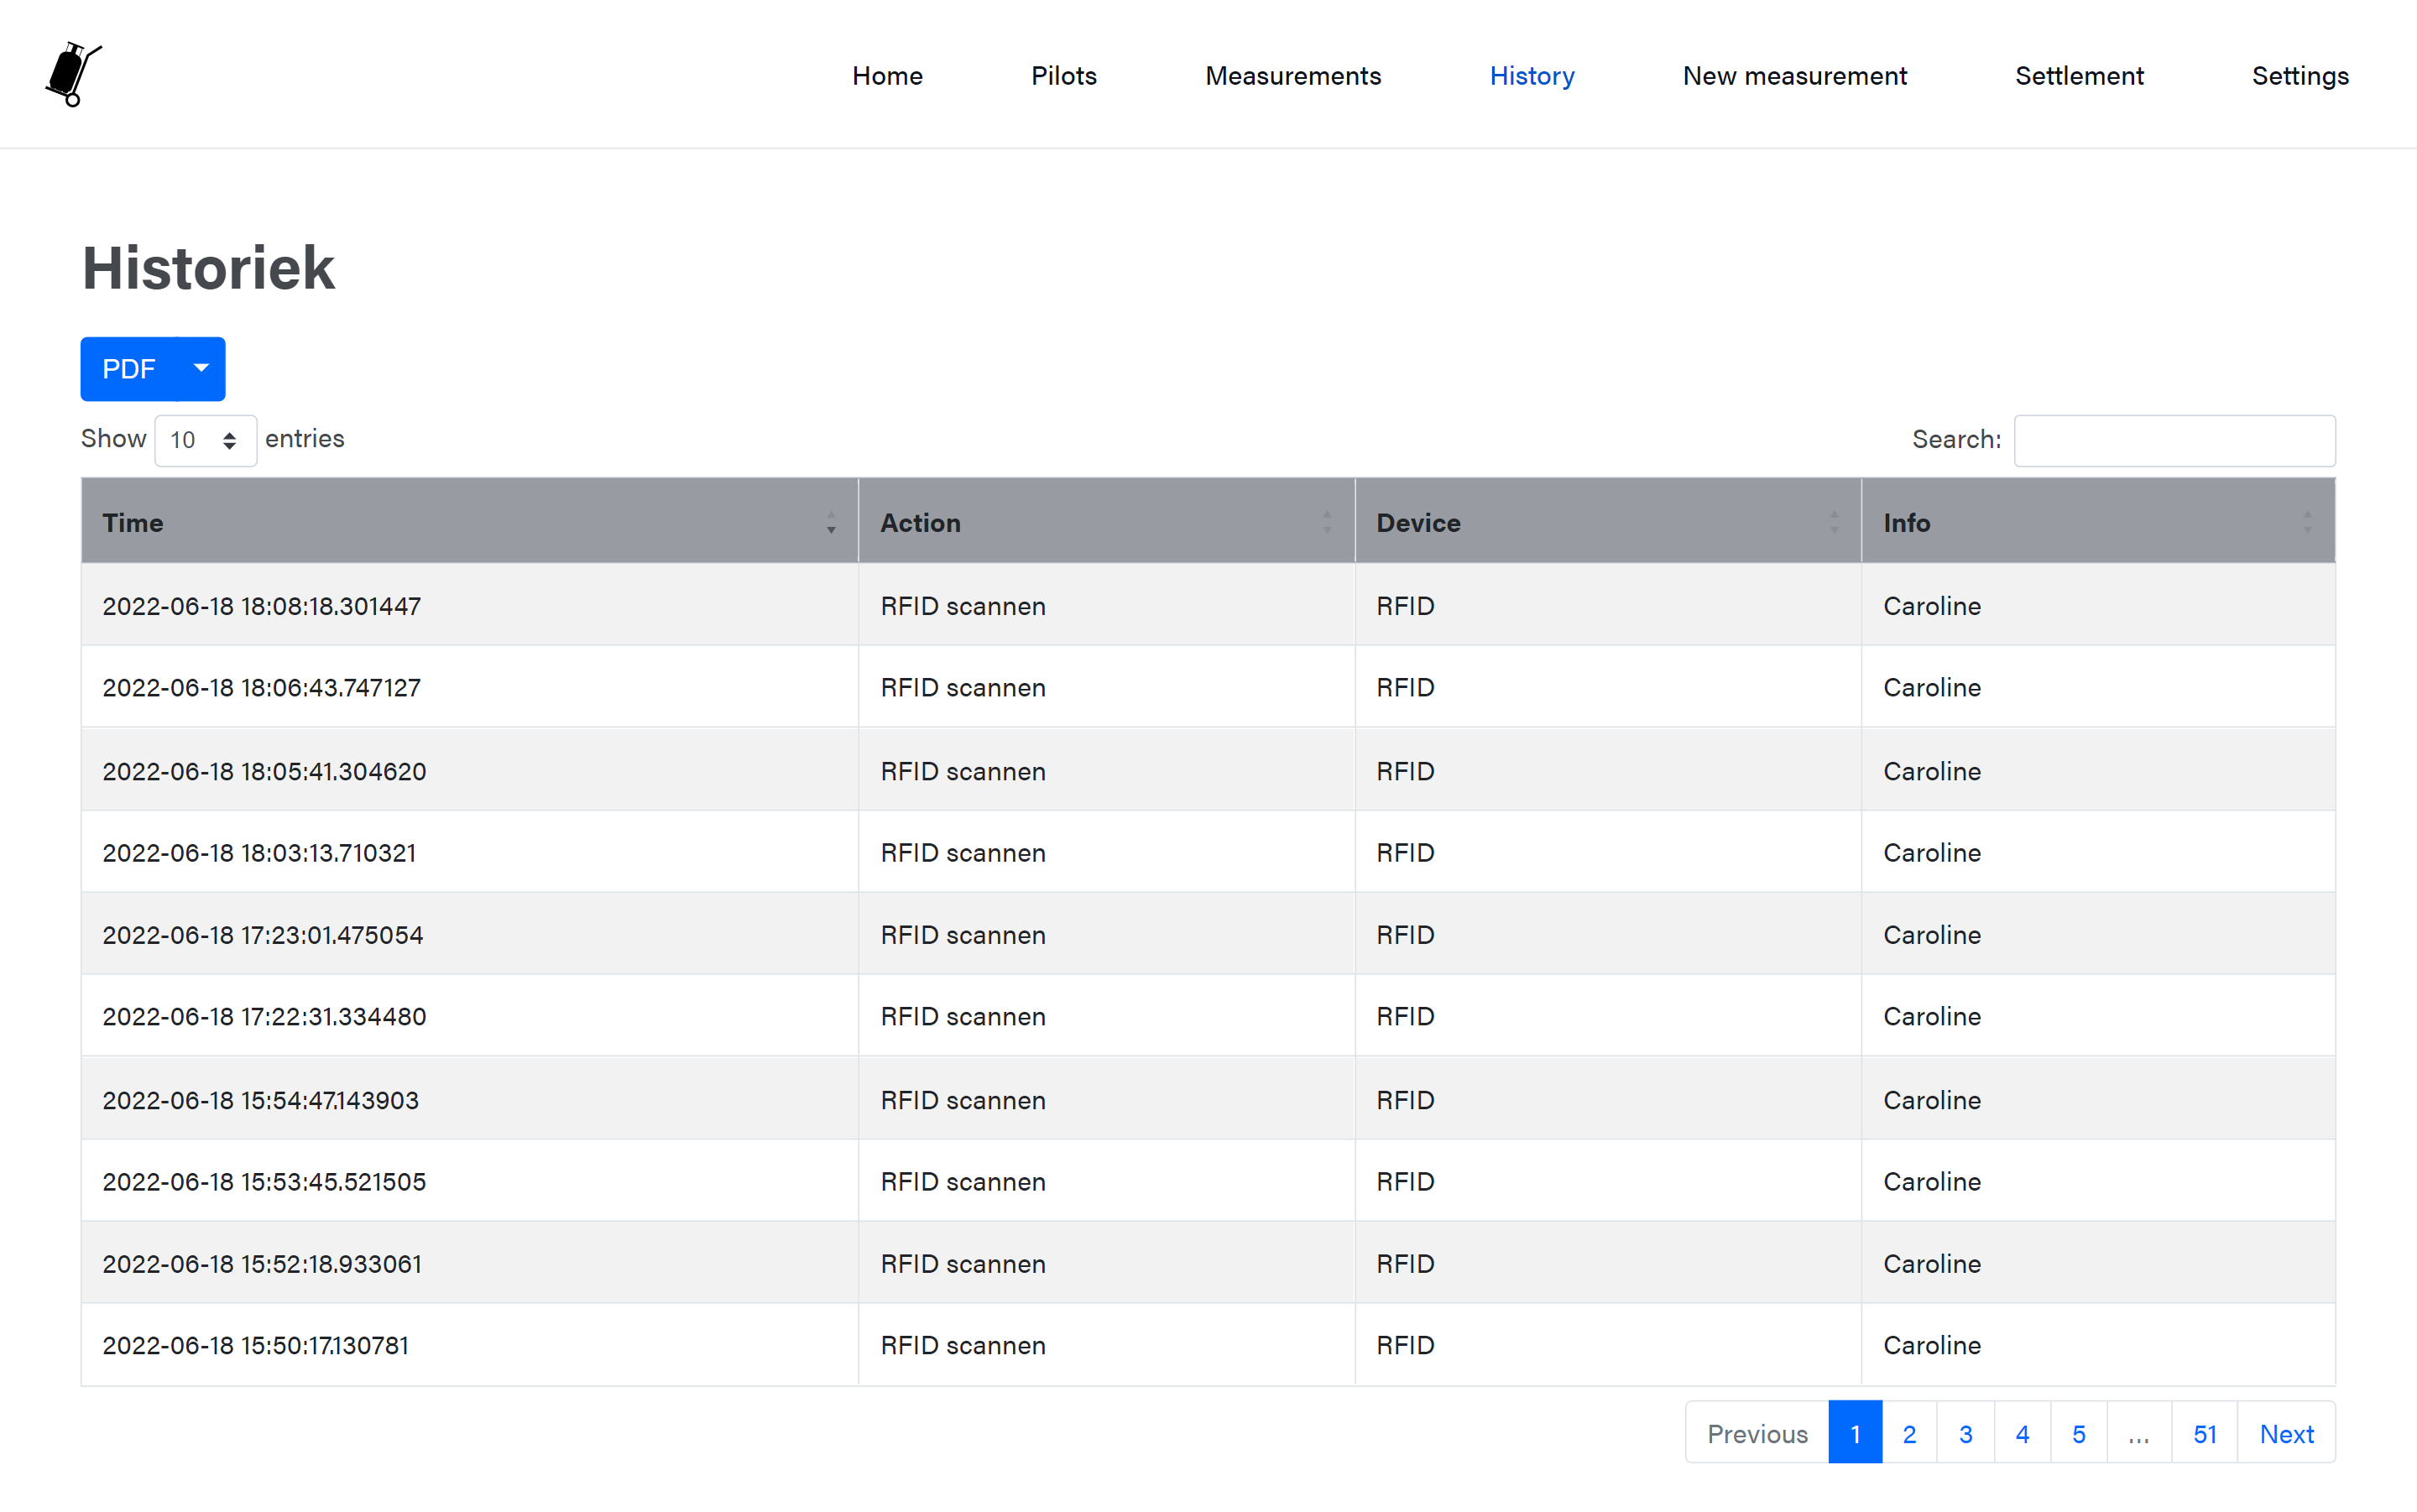This screenshot has height=1512, width=2417.
Task: Open the Settlement page
Action: click(2078, 76)
